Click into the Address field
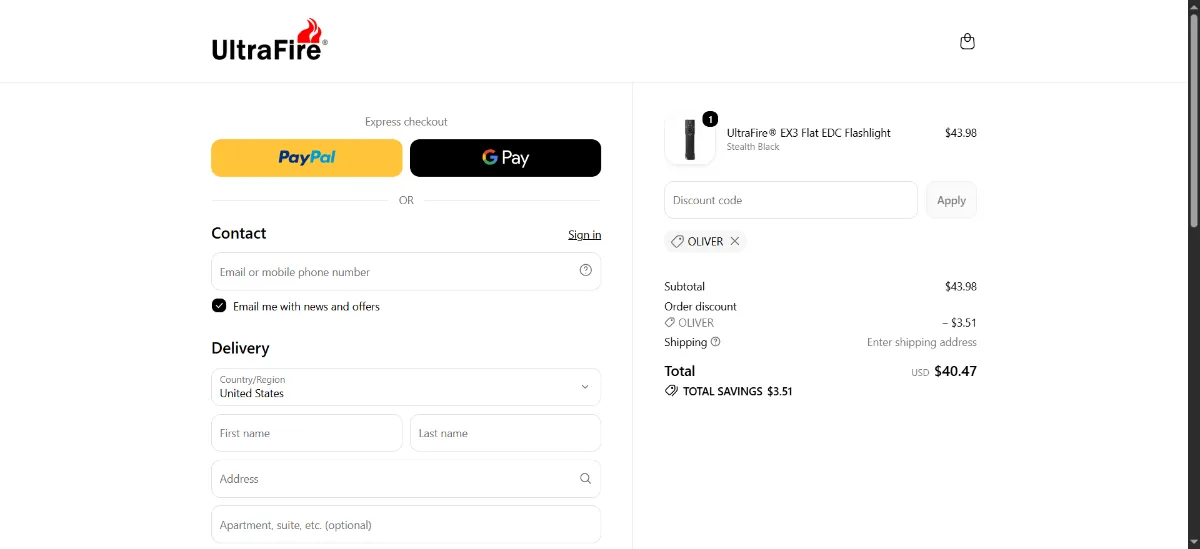1200x549 pixels. pos(406,479)
